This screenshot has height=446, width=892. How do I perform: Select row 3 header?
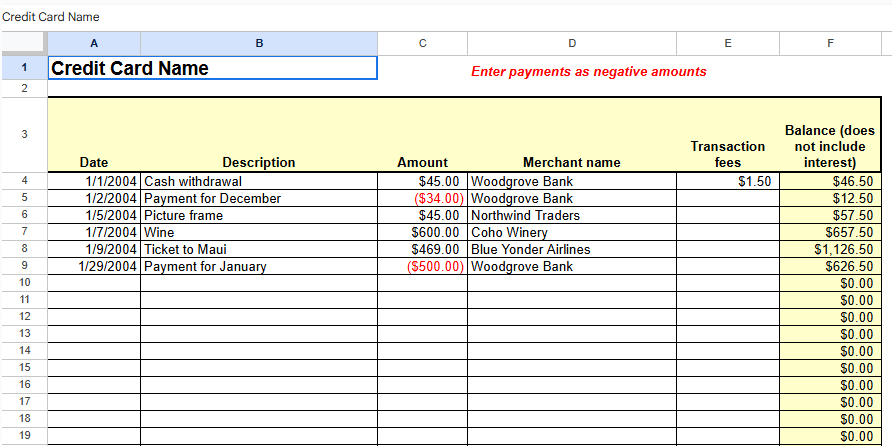[x=23, y=134]
